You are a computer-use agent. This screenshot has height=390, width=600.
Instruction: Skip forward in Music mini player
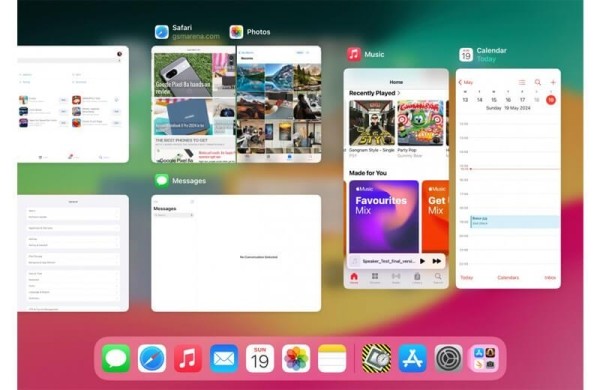click(x=437, y=261)
